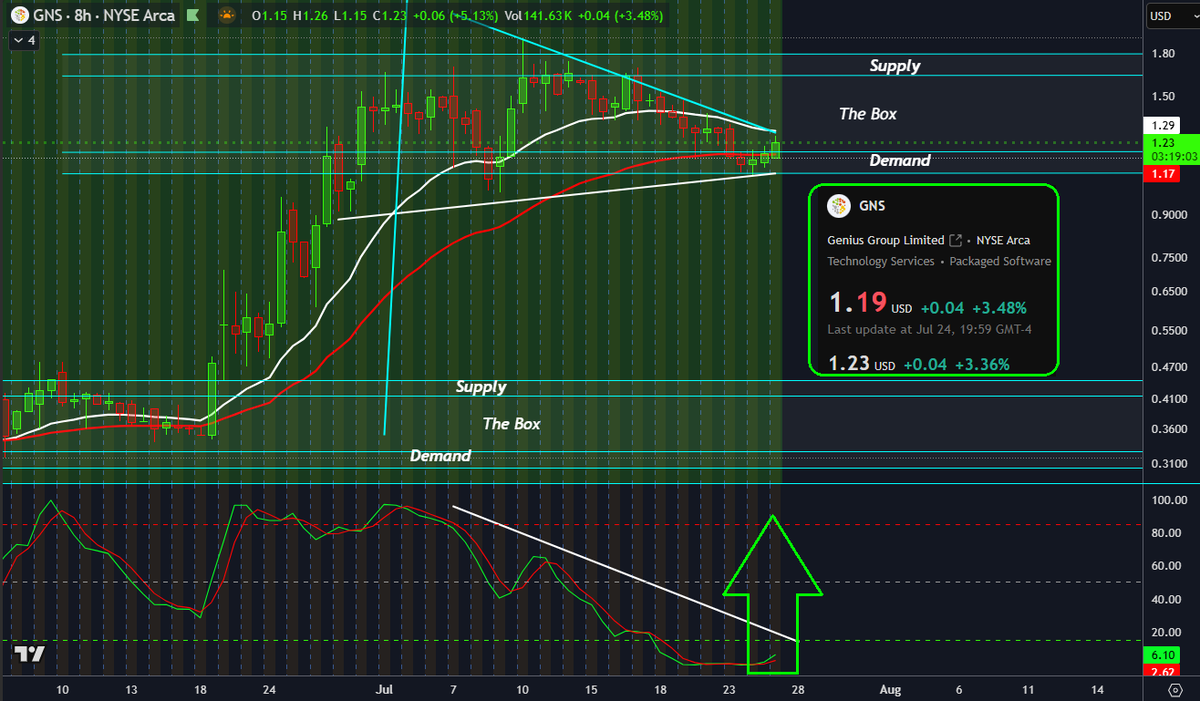Click the 1.50 price axis label

click(x=1162, y=96)
